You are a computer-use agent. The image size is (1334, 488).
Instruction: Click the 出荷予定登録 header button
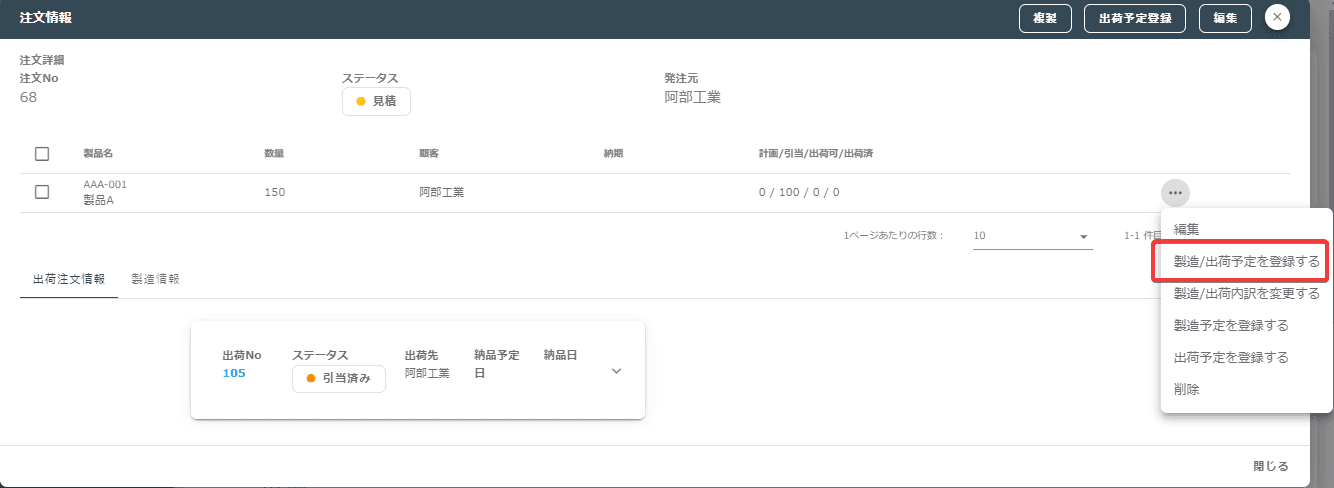pyautogui.click(x=1135, y=18)
